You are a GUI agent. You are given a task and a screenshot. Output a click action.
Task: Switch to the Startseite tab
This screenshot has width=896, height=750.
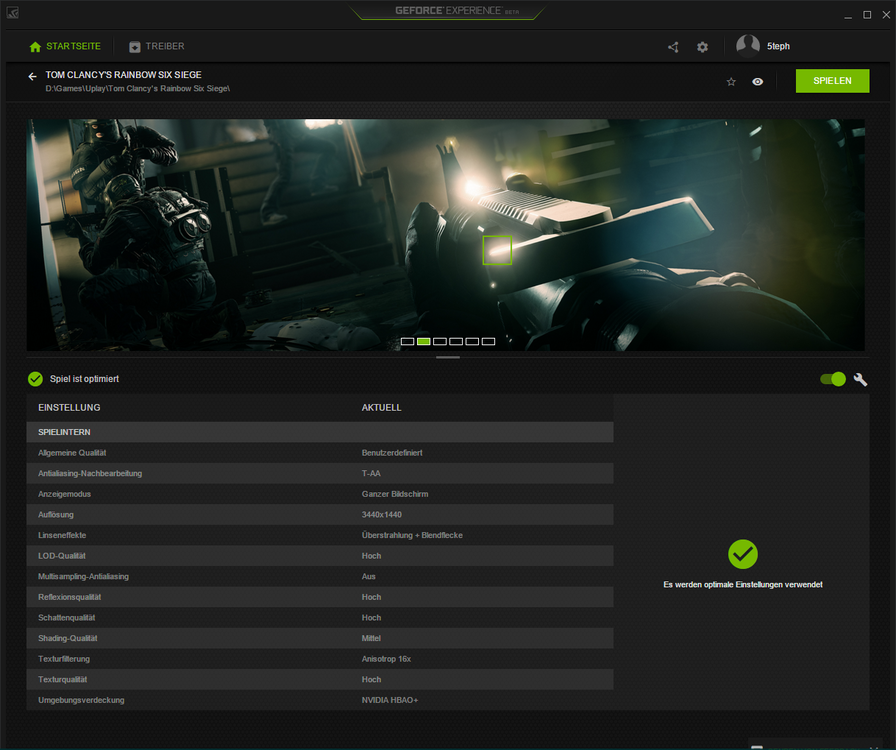tap(65, 47)
